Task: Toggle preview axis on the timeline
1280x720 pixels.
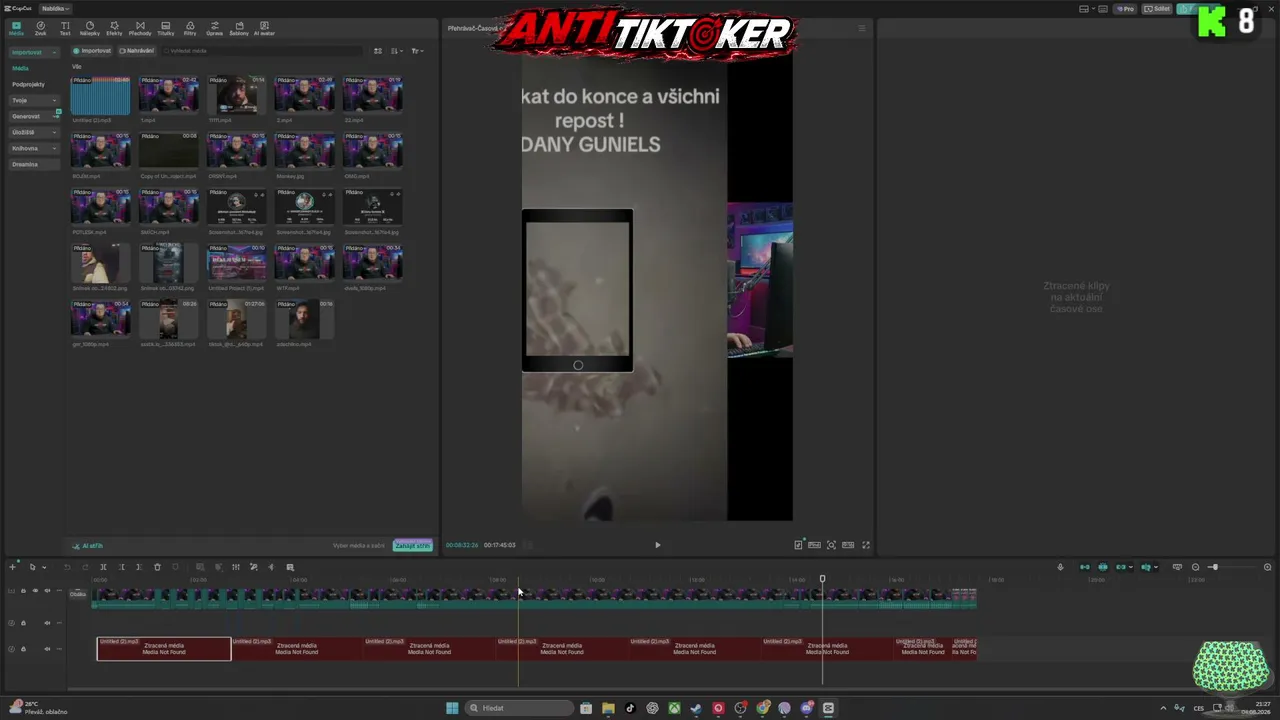Action: pyautogui.click(x=1146, y=567)
